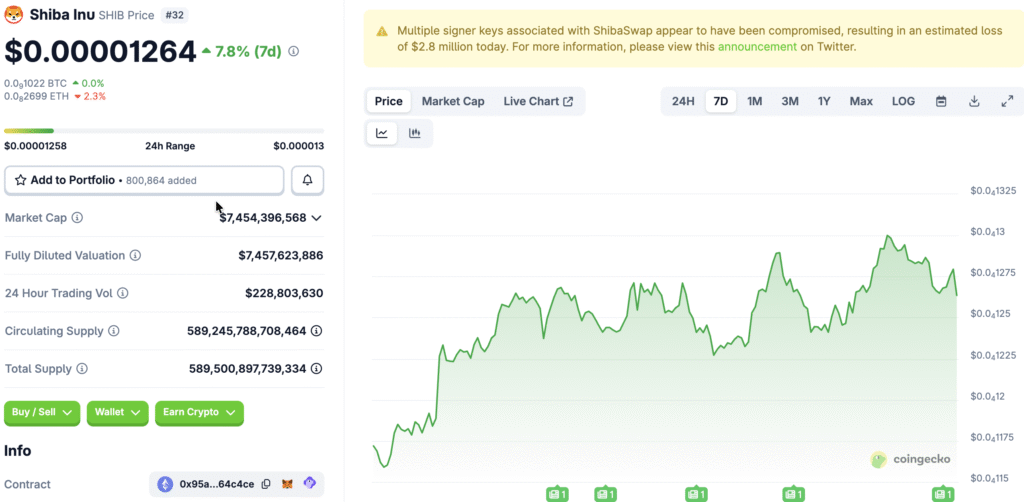The width and height of the screenshot is (1024, 502).
Task: Switch to the Market Cap chart tab
Action: [453, 101]
